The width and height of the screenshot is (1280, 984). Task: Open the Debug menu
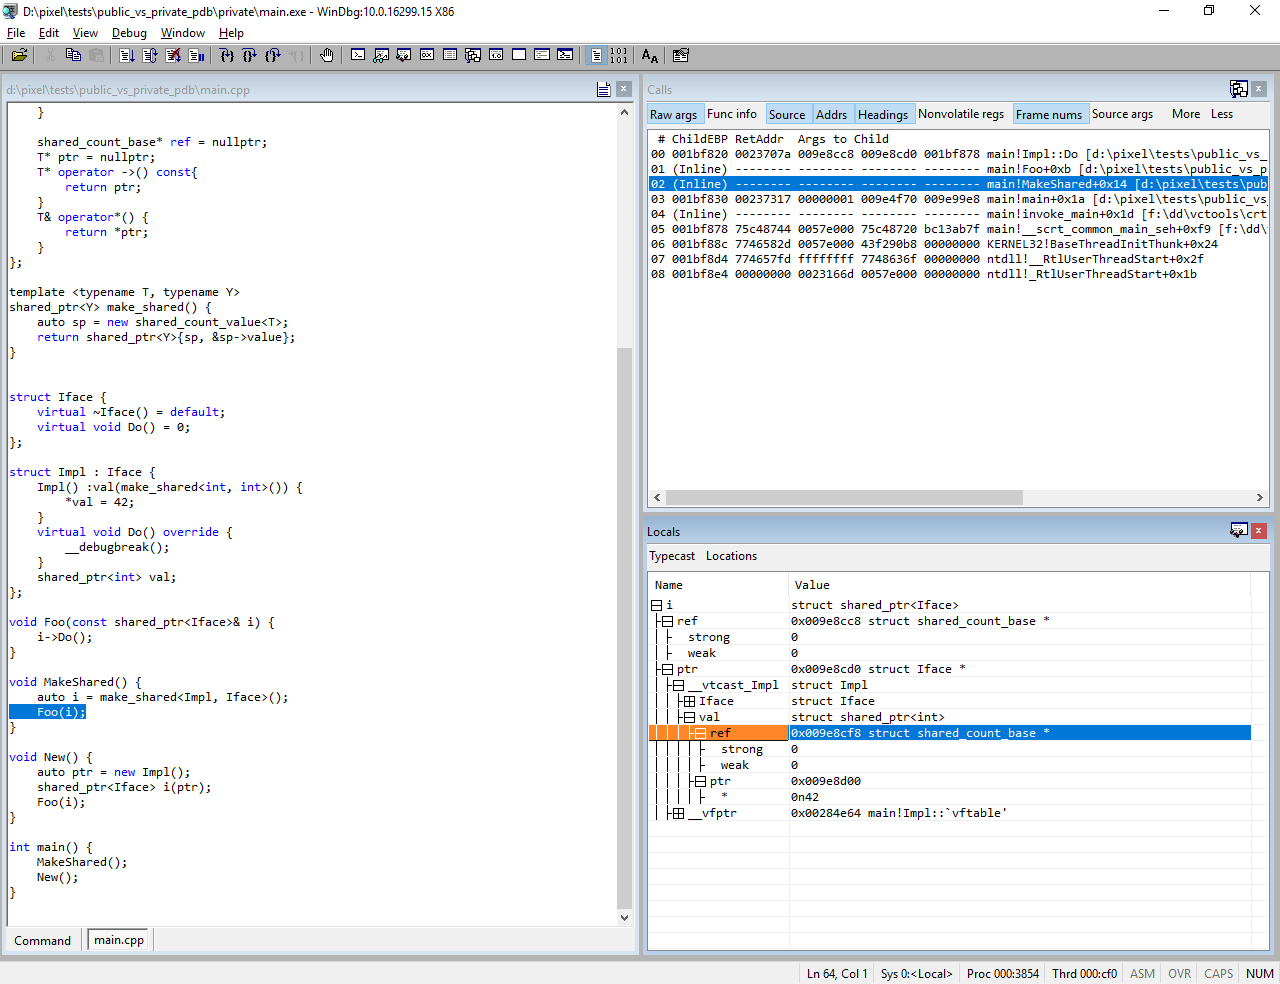[x=129, y=33]
